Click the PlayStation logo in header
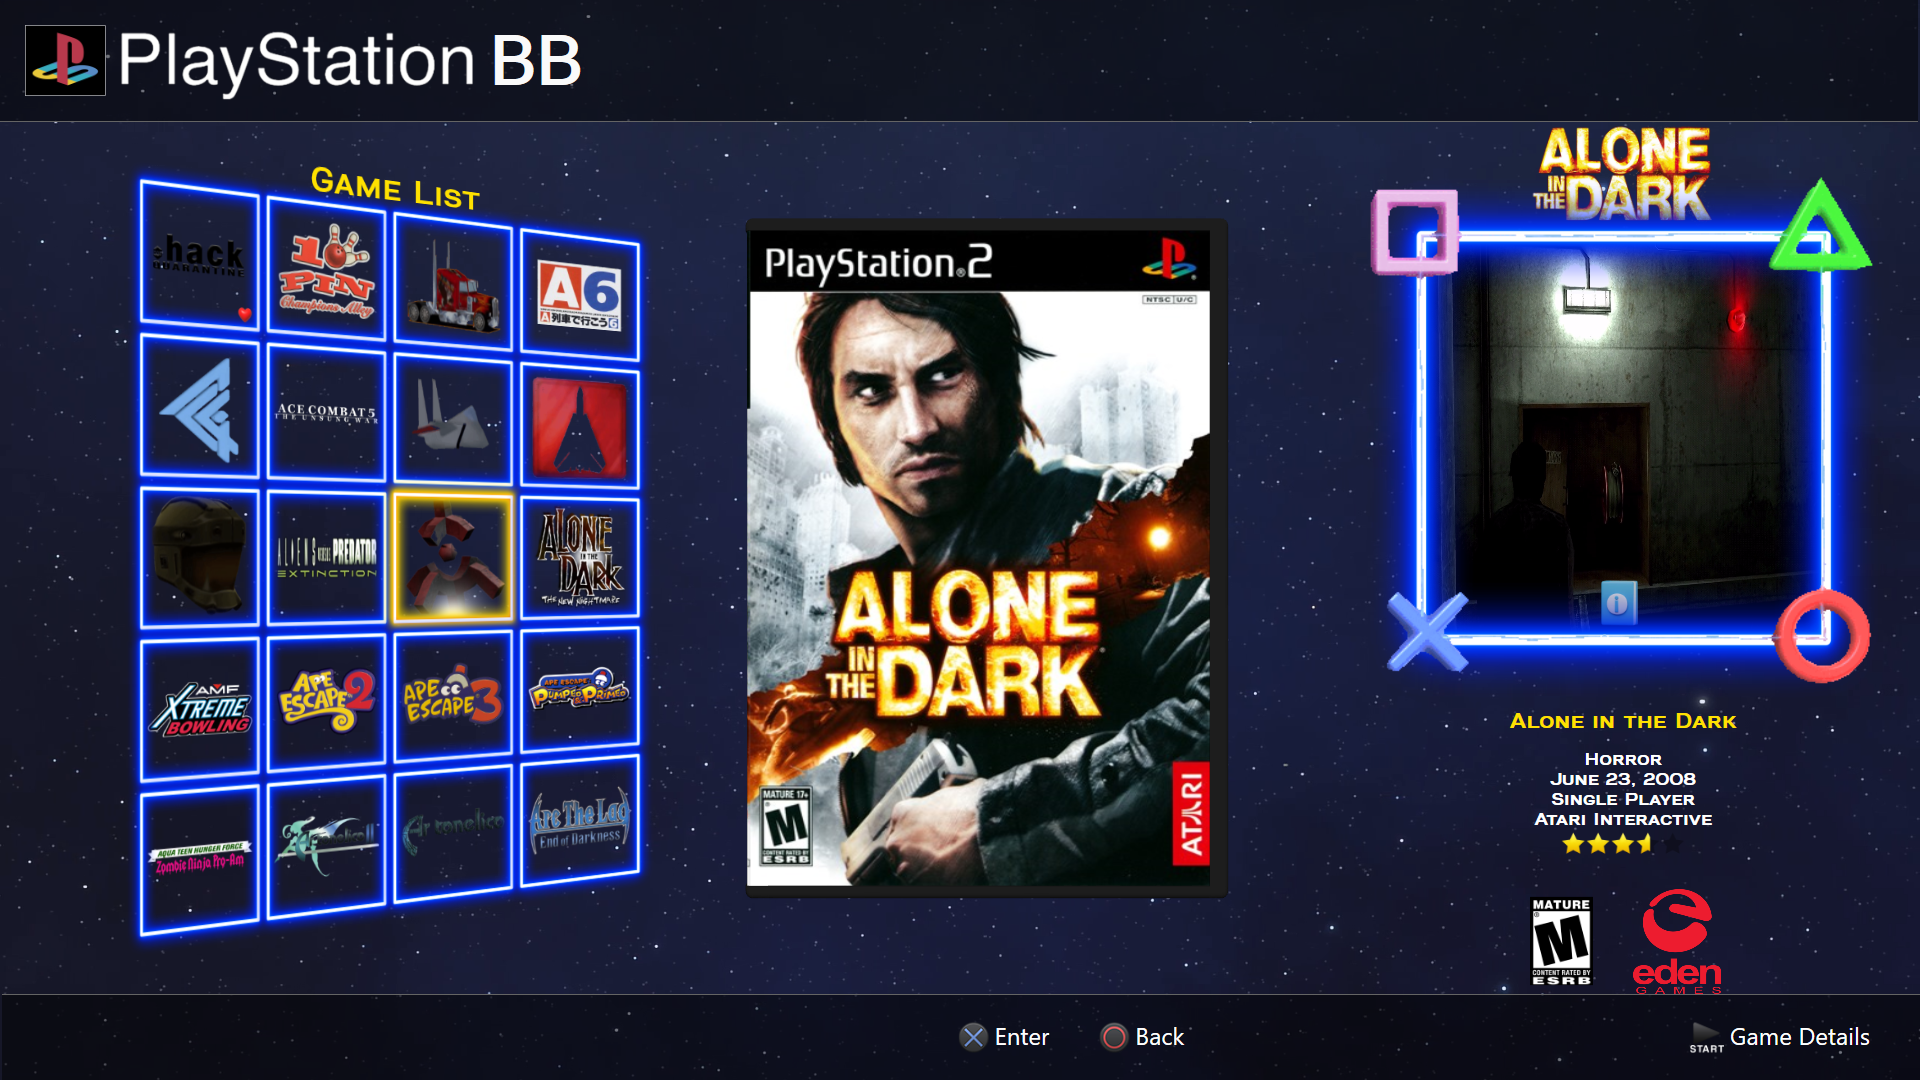Viewport: 1920px width, 1080px height. click(65, 60)
